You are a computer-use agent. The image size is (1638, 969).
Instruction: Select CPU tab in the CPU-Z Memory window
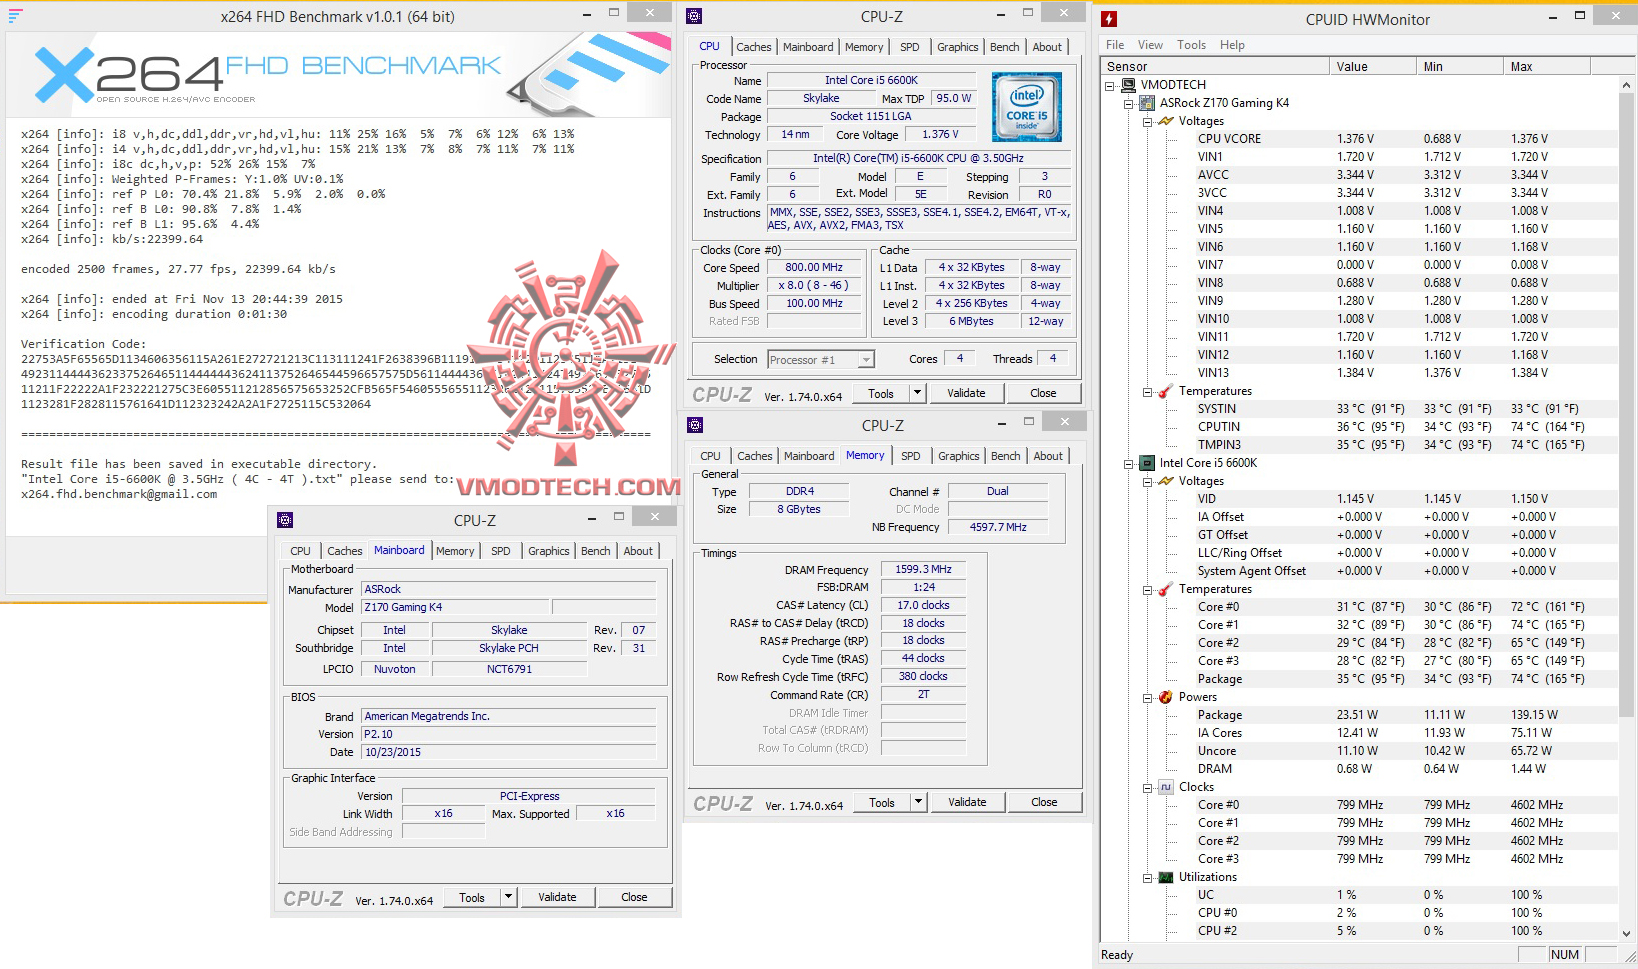pyautogui.click(x=710, y=456)
